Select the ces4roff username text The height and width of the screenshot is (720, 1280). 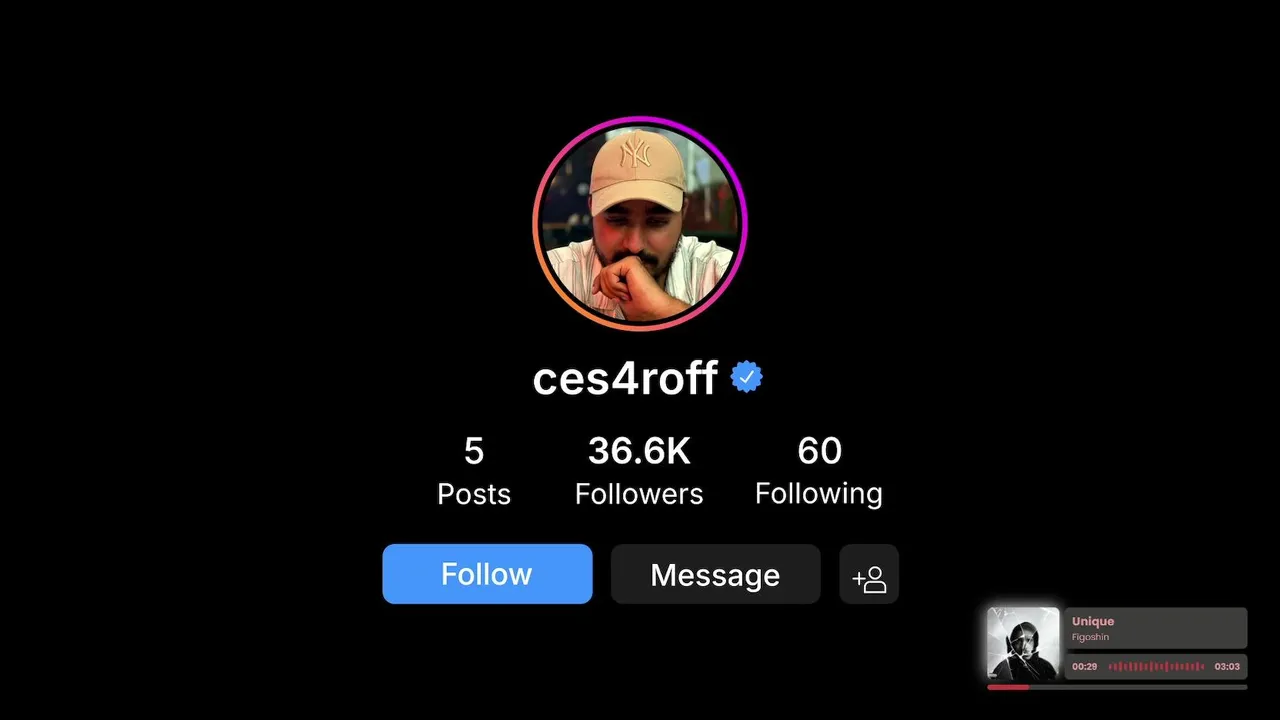pyautogui.click(x=625, y=378)
